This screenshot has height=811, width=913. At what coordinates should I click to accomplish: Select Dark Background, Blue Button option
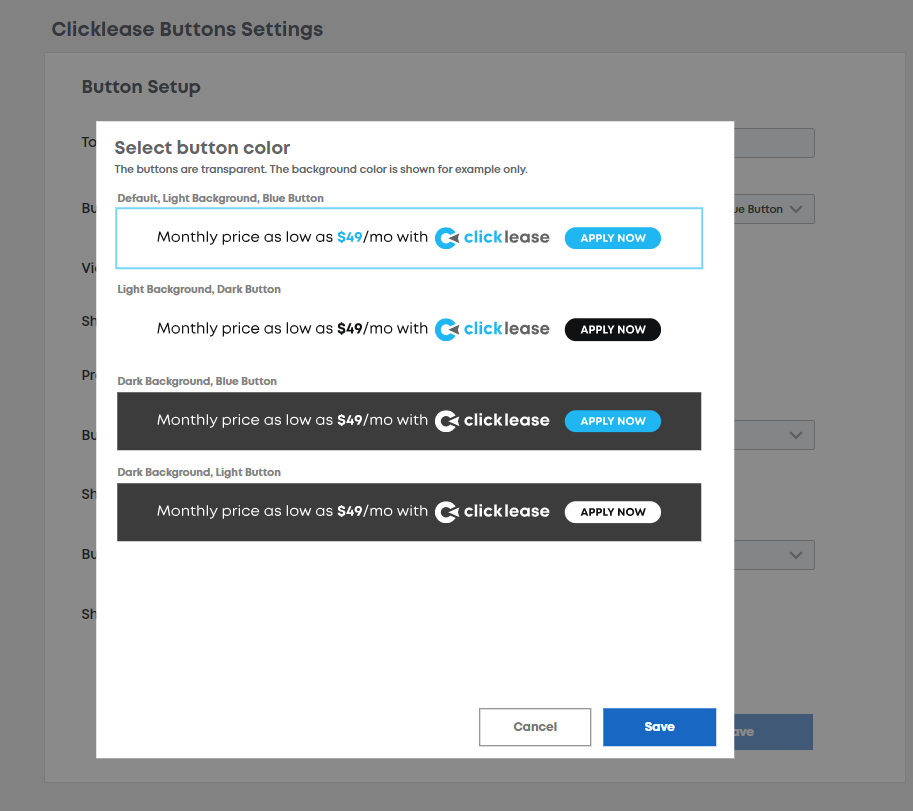pos(409,421)
